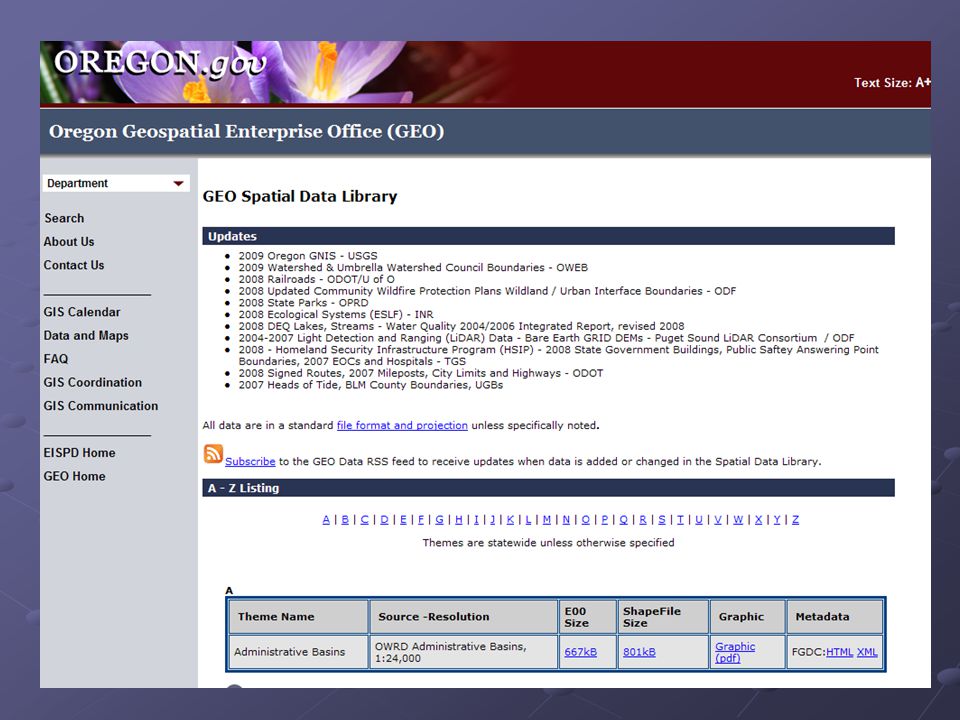960x720 pixels.
Task: Jump to letter E listing
Action: click(x=403, y=519)
